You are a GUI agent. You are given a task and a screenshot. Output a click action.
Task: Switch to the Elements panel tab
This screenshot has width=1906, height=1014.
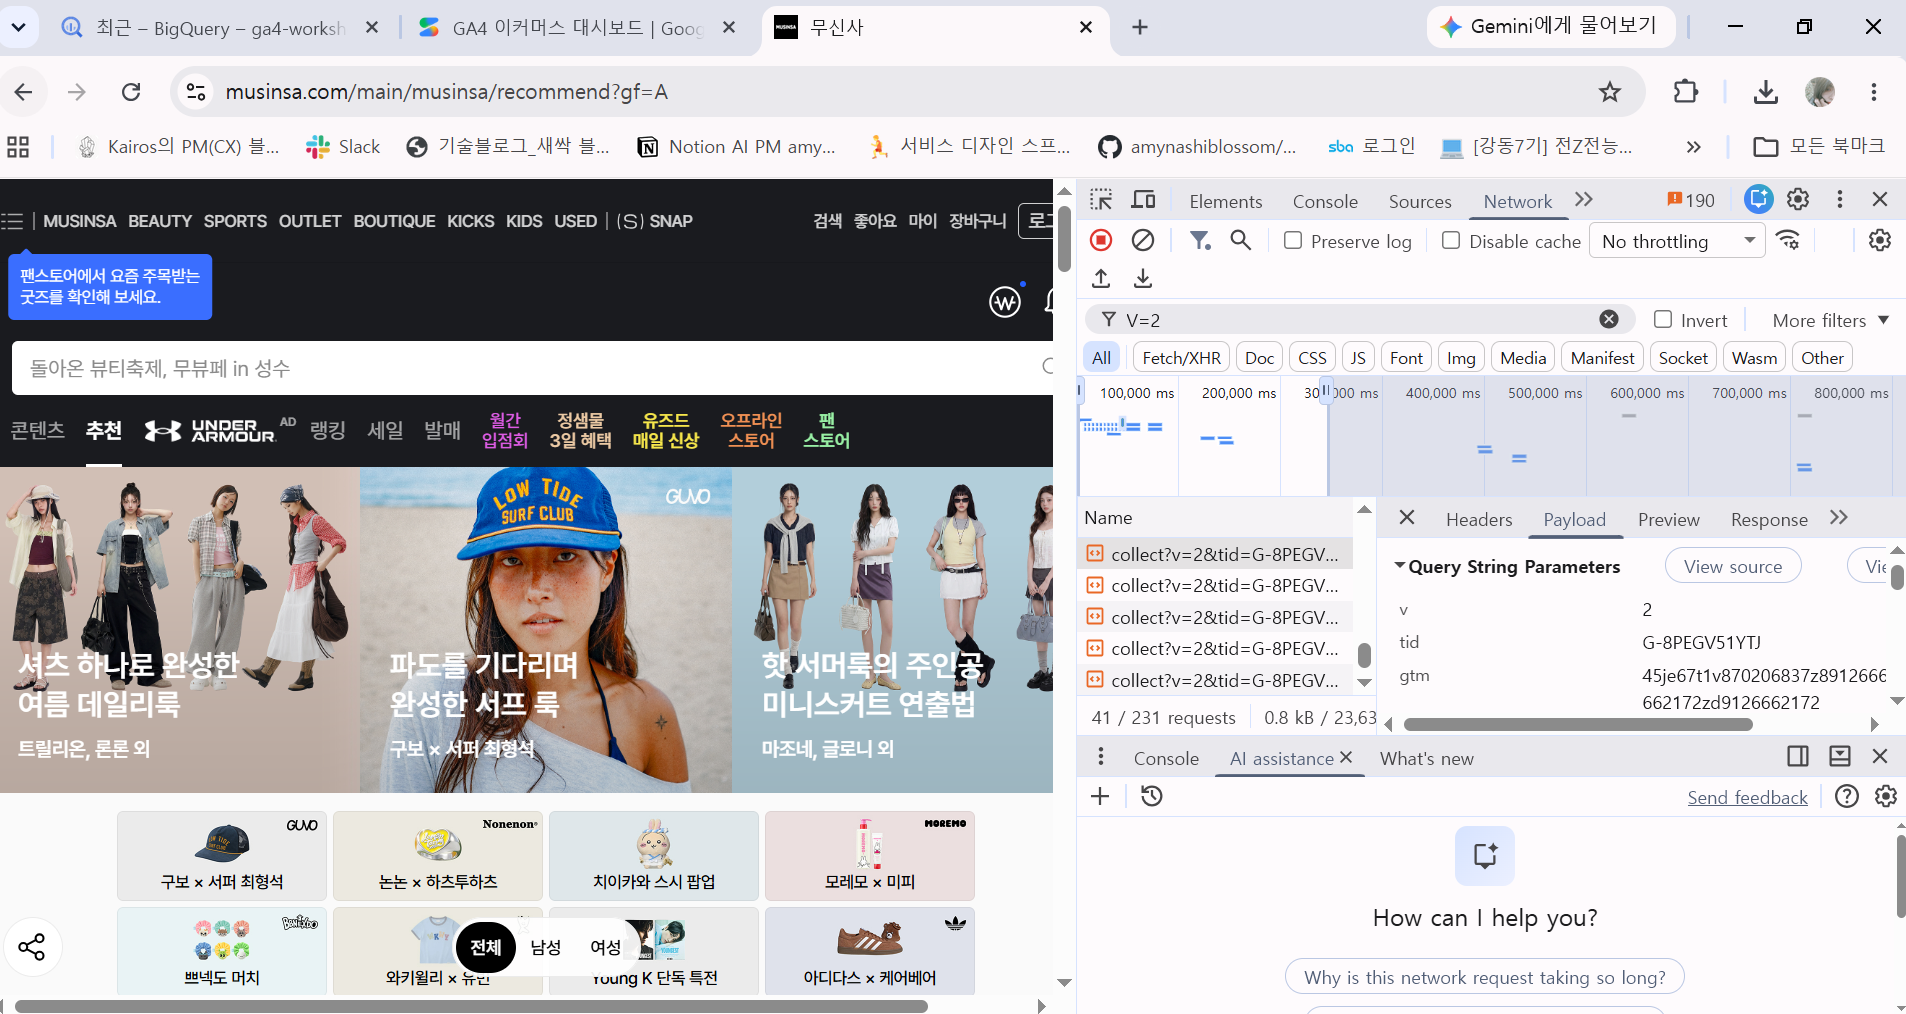(1225, 201)
